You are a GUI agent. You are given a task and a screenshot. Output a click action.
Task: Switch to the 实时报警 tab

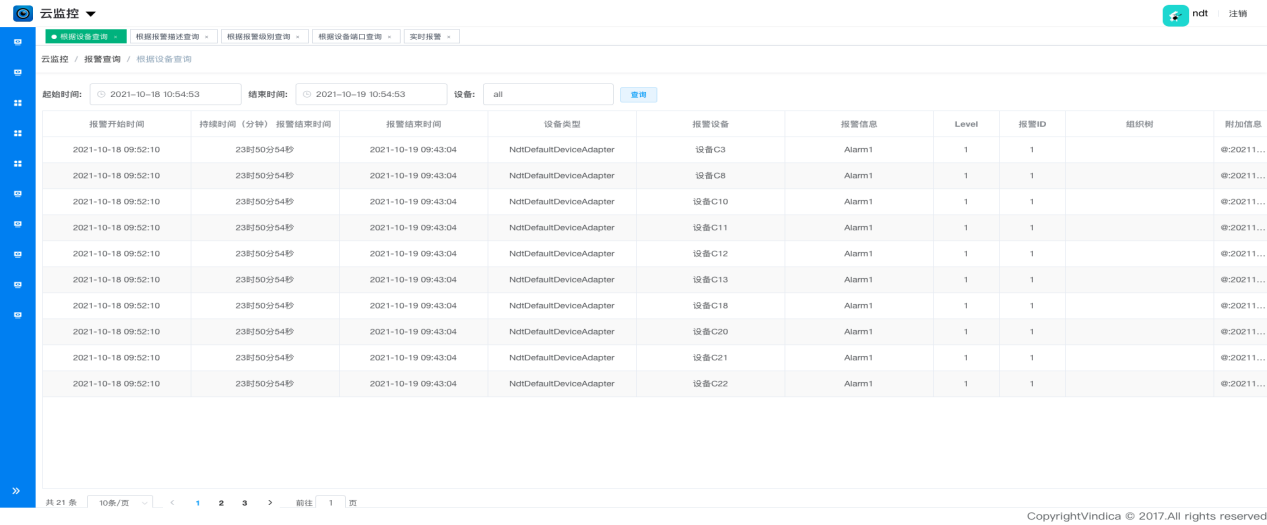pyautogui.click(x=430, y=37)
